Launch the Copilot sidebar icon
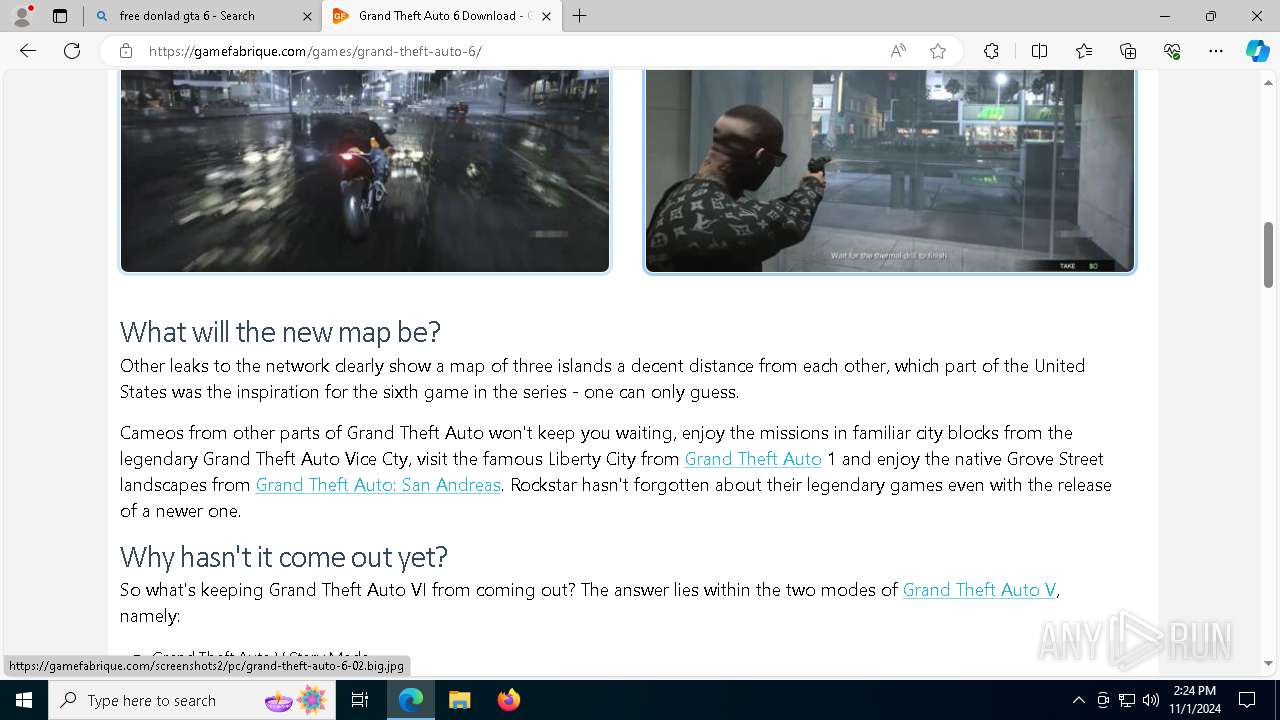The height and width of the screenshot is (720, 1280). [x=1258, y=51]
